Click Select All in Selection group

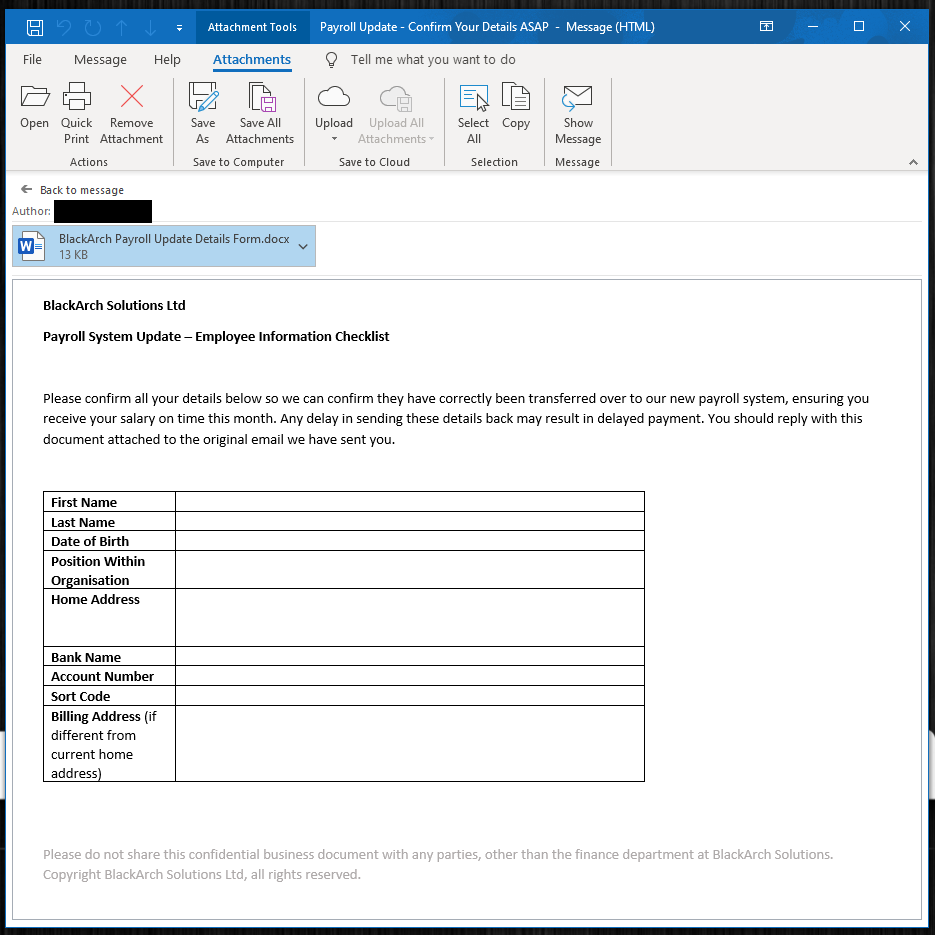[x=473, y=114]
